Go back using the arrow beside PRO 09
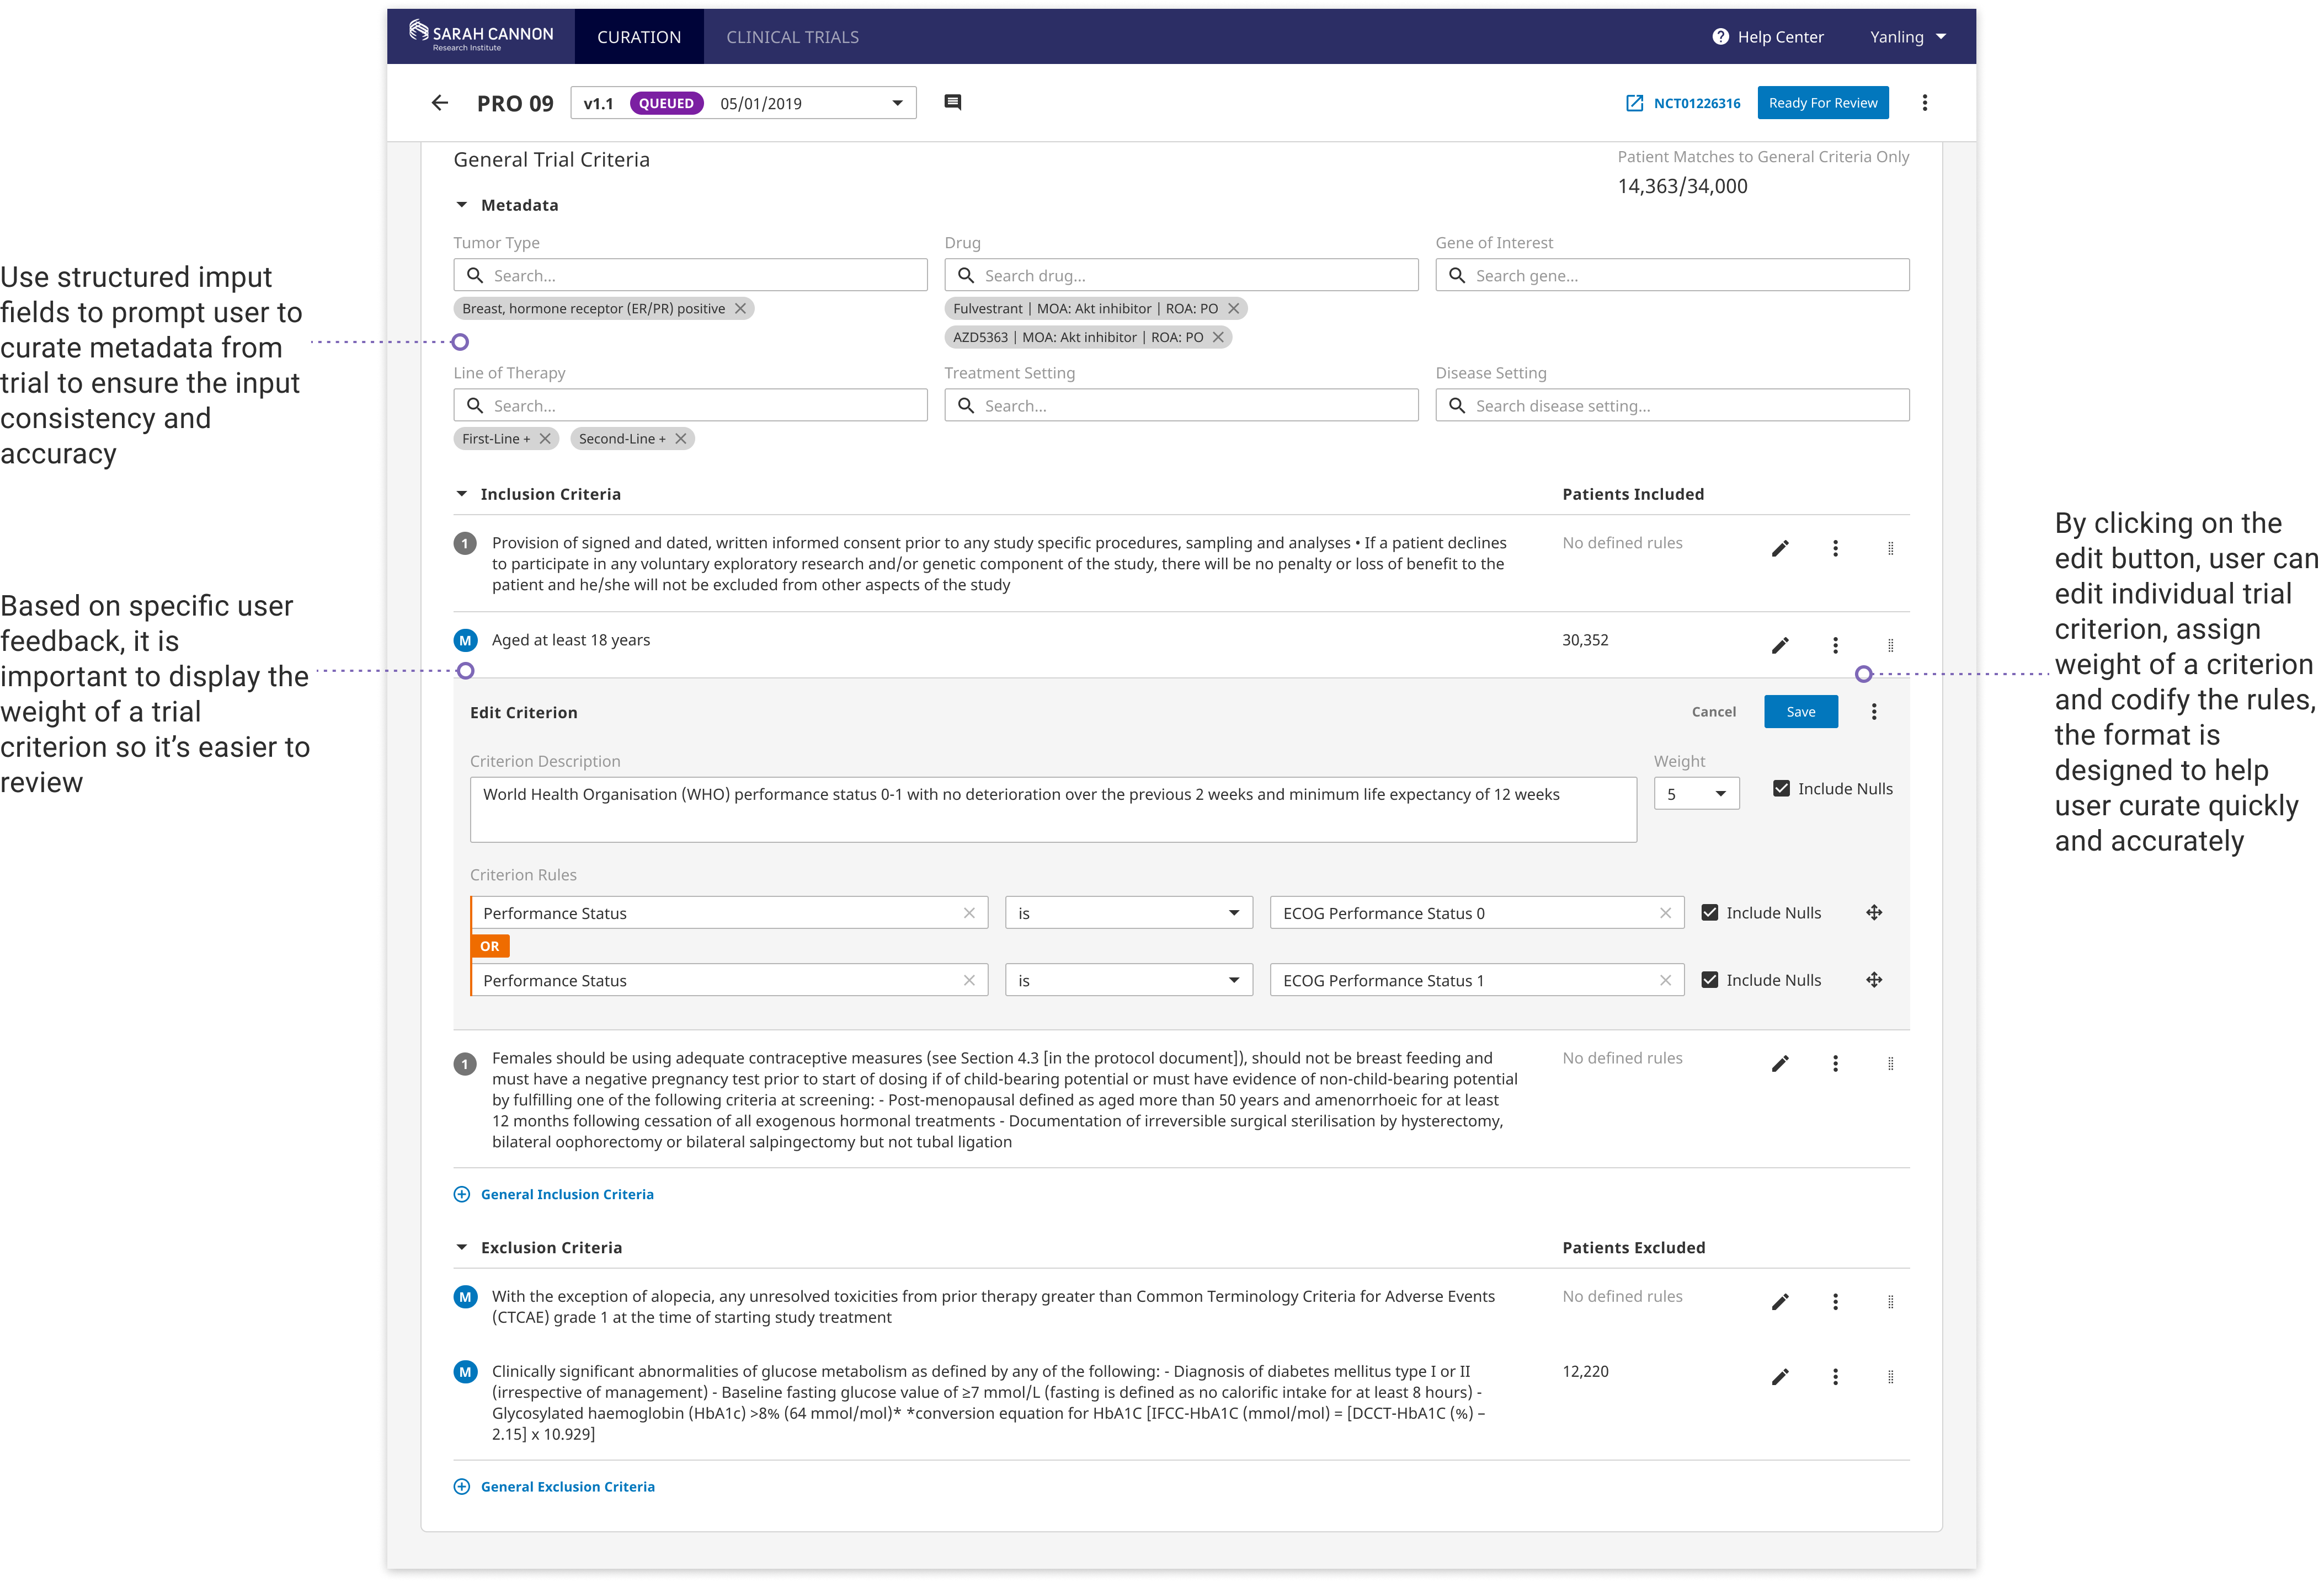The height and width of the screenshot is (1582, 2324). point(439,103)
